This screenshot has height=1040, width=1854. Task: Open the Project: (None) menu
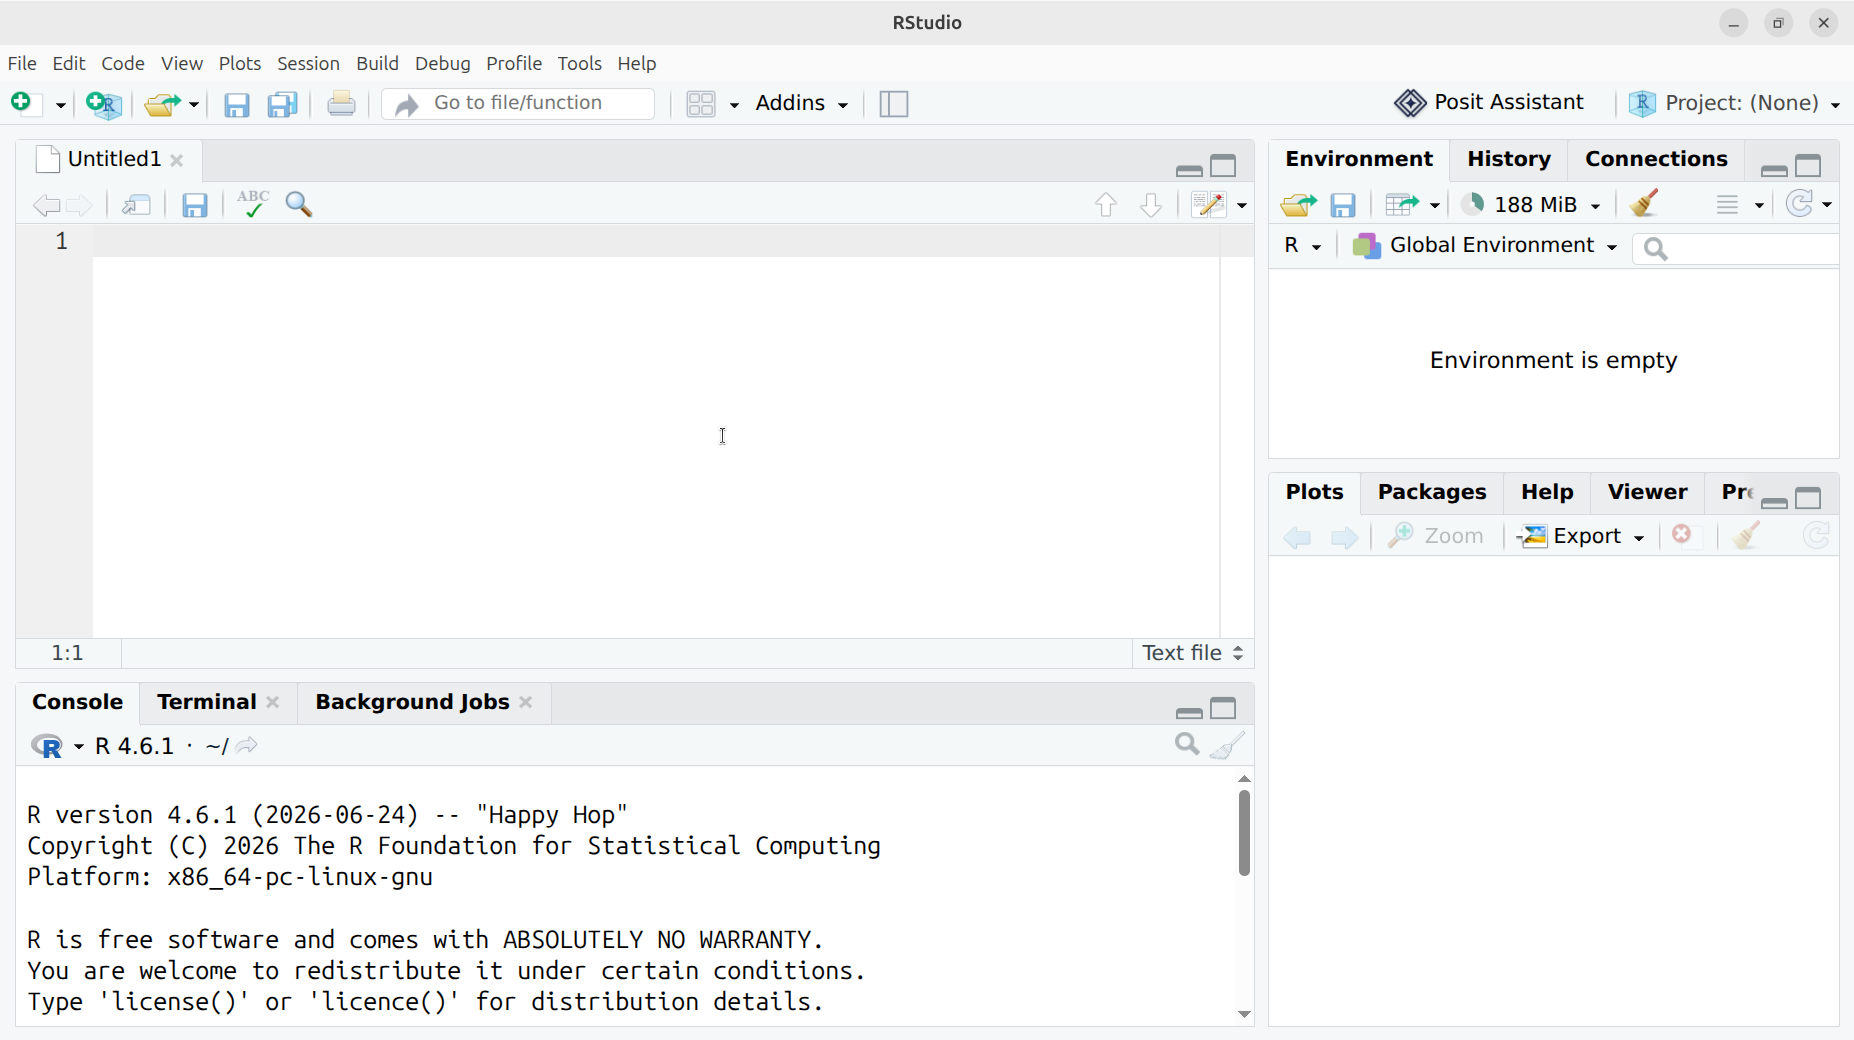pyautogui.click(x=1734, y=103)
